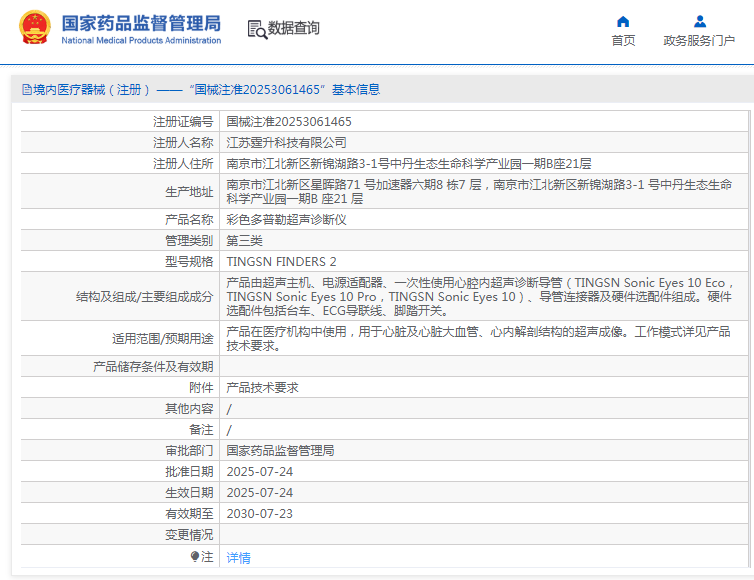The height and width of the screenshot is (580, 754).
Task: Click the 审批部门 row label
Action: tap(189, 451)
